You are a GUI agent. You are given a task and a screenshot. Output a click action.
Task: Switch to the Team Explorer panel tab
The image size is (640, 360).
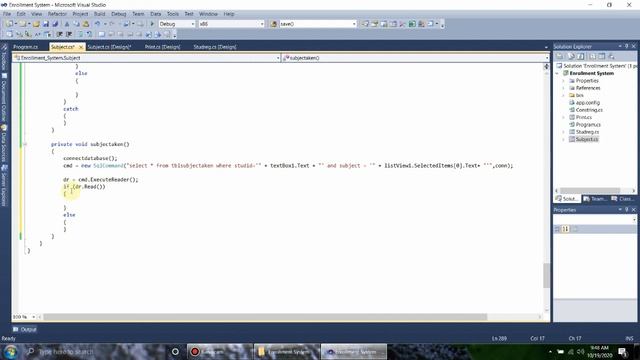pyautogui.click(x=595, y=199)
